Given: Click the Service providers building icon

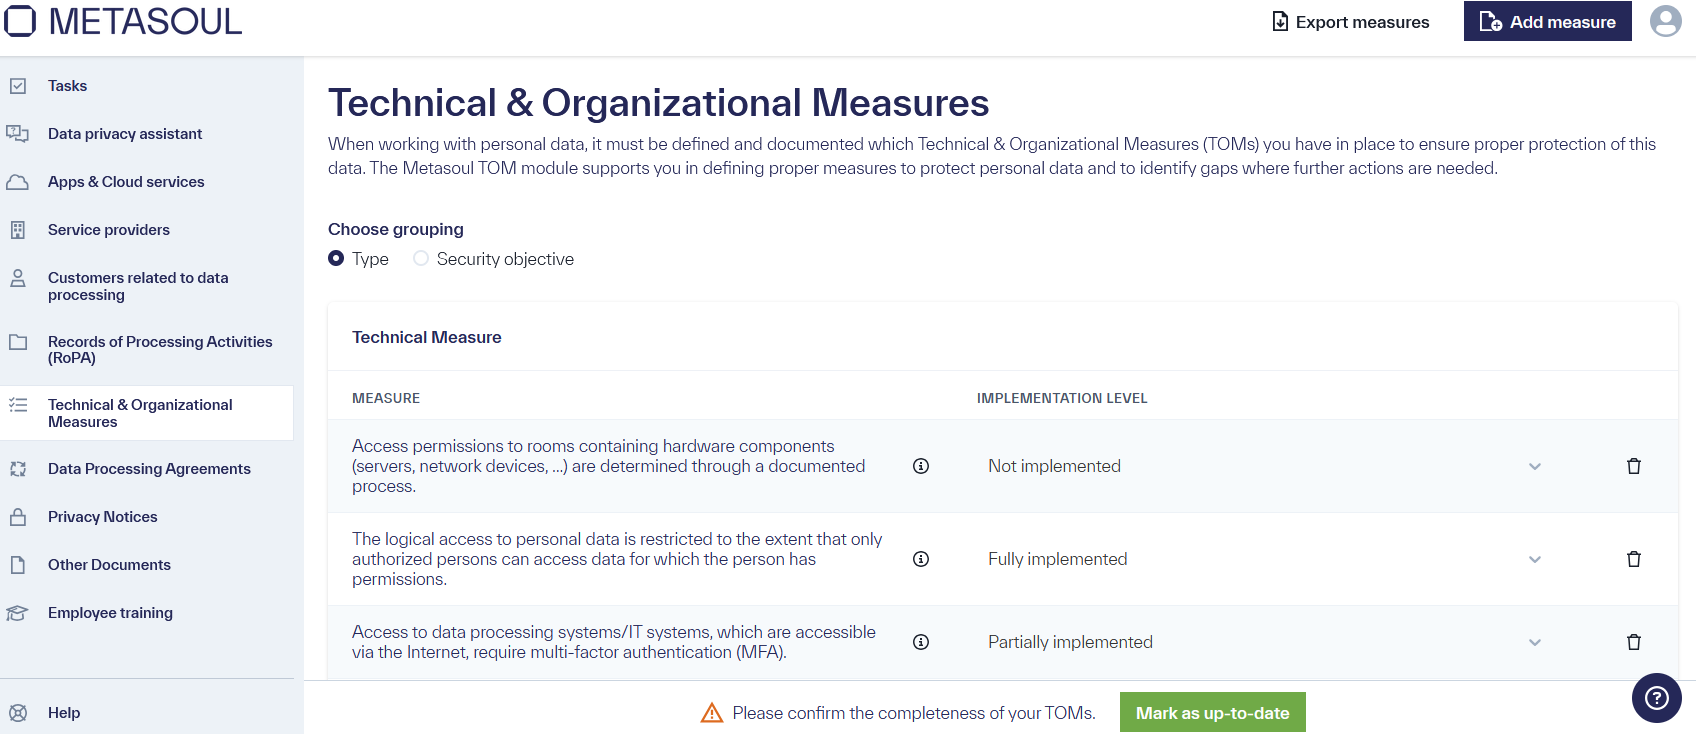Looking at the screenshot, I should coord(18,230).
